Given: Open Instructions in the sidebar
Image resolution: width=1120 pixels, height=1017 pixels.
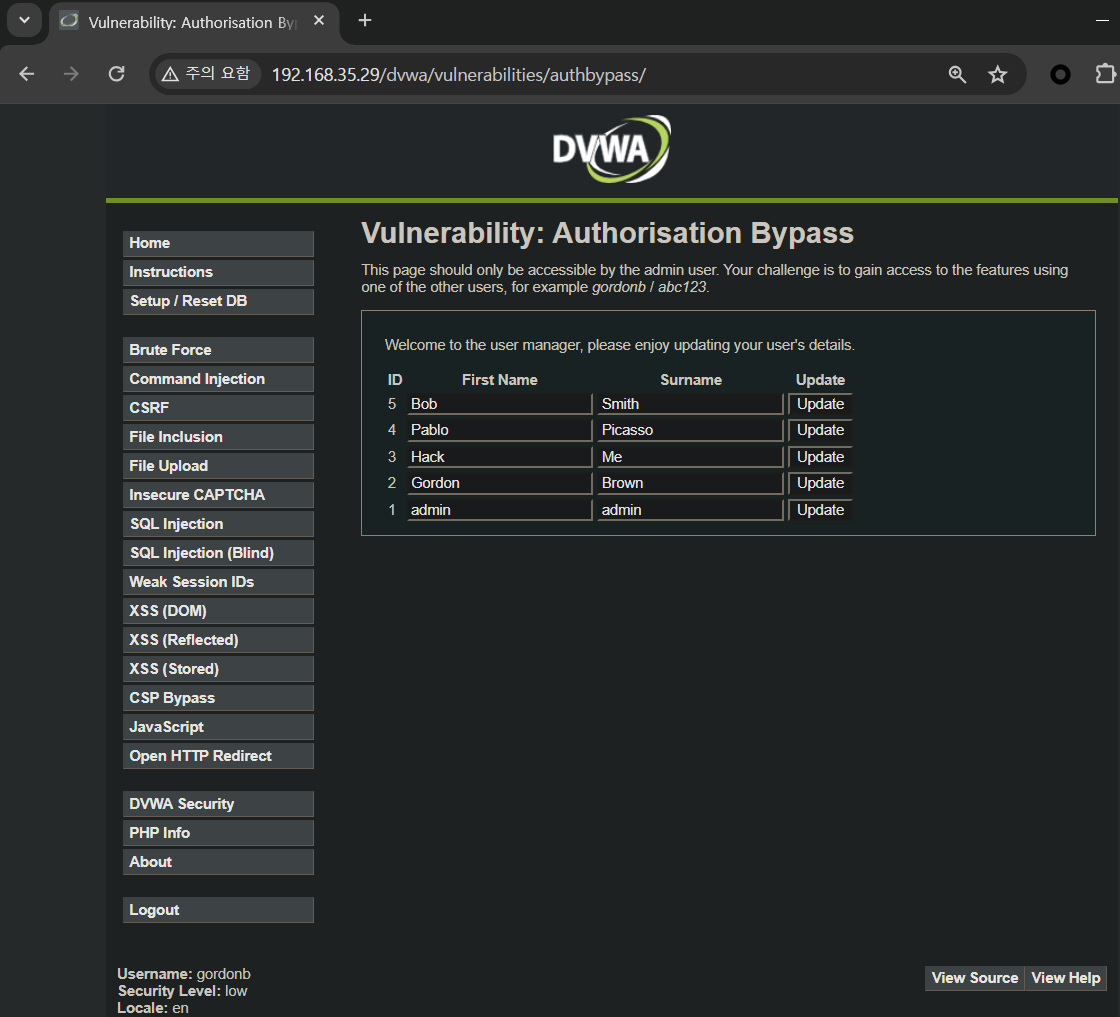Looking at the screenshot, I should 218,272.
